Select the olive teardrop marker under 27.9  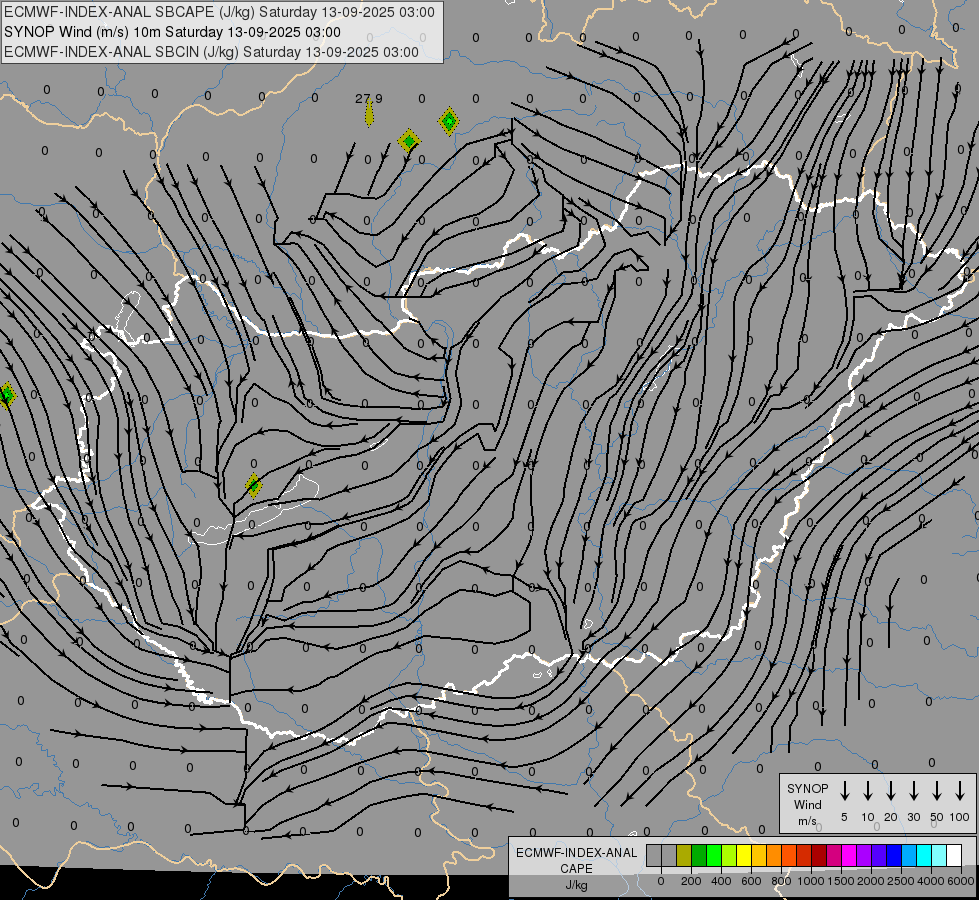369,115
